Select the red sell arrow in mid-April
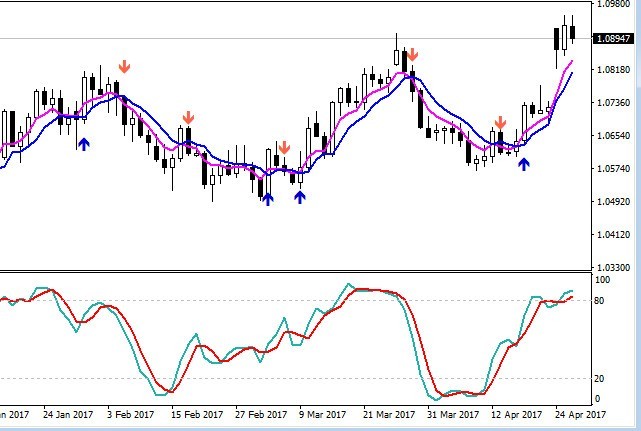 (500, 123)
